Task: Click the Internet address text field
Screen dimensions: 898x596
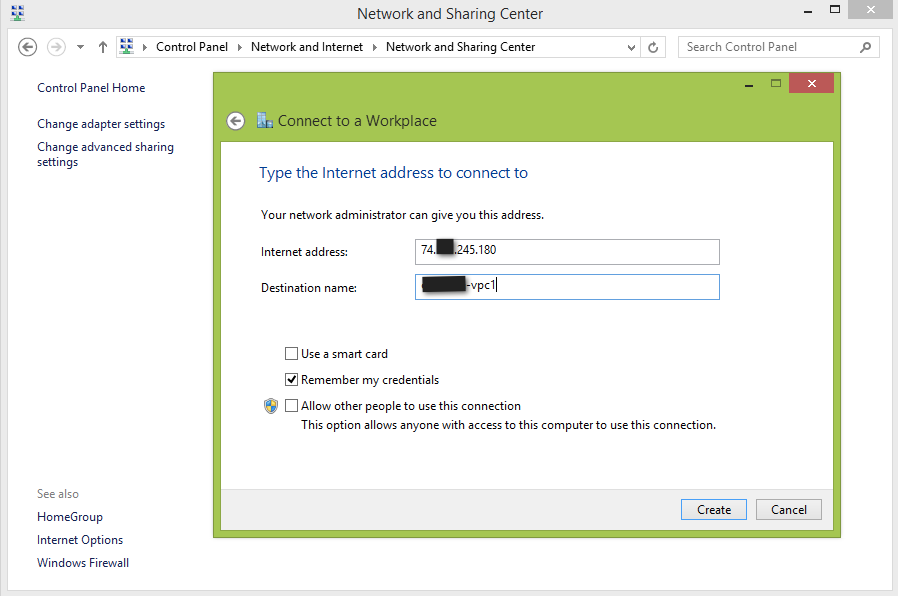Action: coord(567,251)
